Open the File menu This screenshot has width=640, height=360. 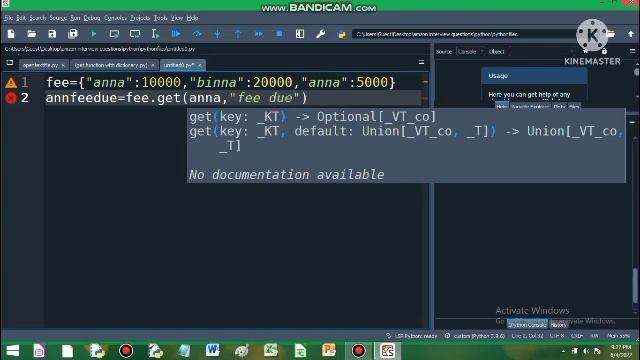(x=8, y=18)
